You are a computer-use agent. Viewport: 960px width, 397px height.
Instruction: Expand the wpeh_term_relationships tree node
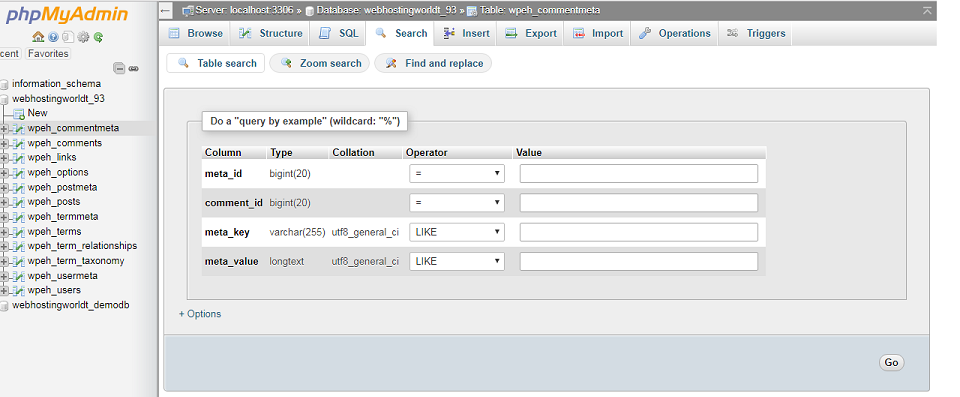tap(4, 246)
